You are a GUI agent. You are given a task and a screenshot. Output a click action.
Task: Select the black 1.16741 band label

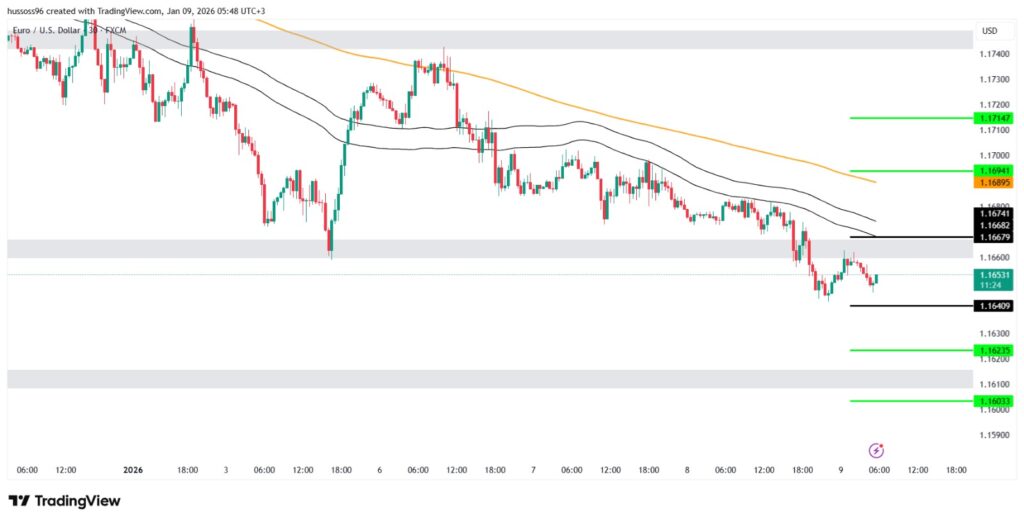pos(993,214)
